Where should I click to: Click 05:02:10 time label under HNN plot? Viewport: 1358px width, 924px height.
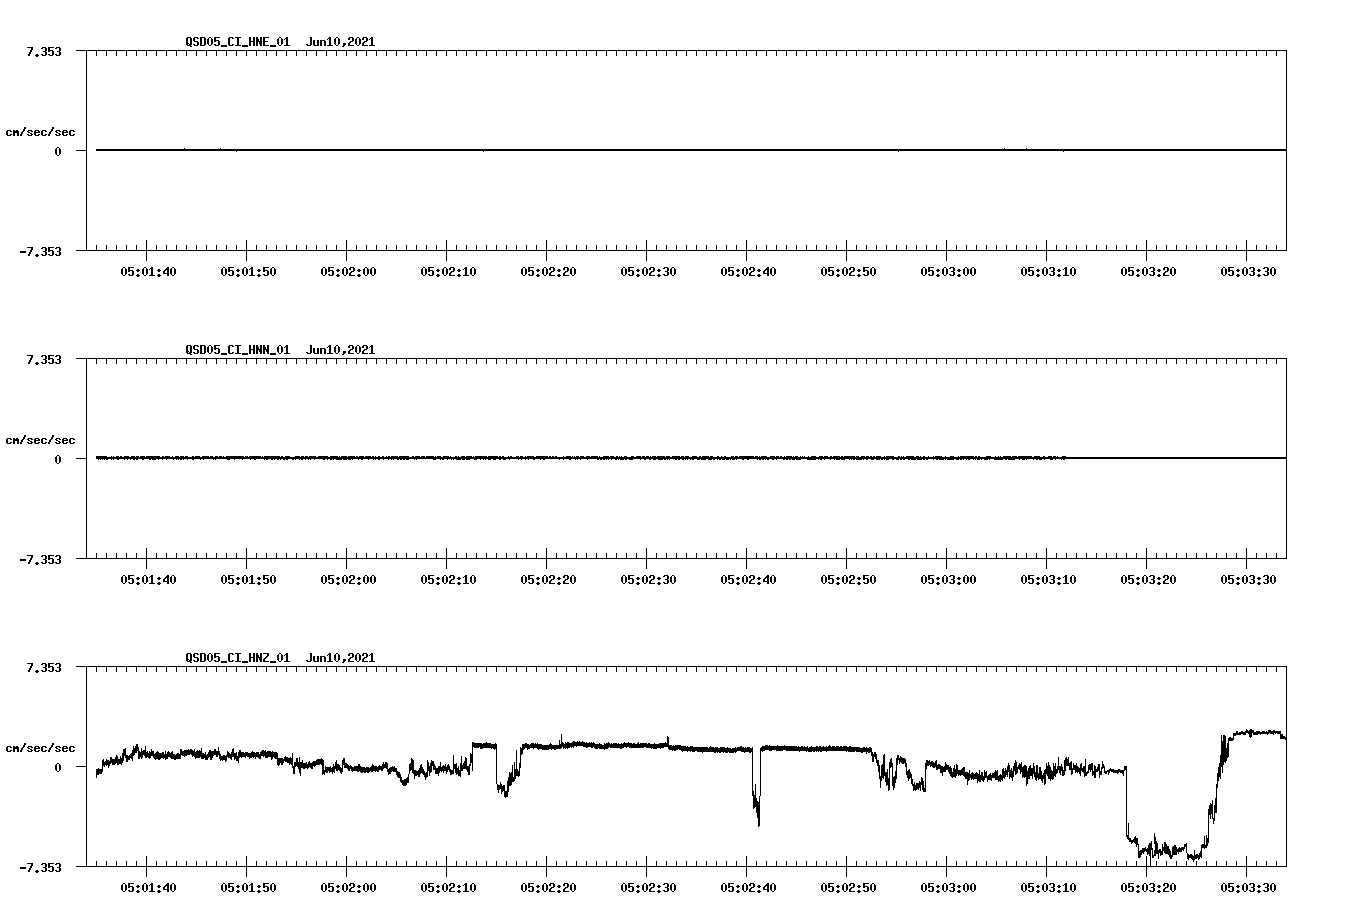[x=448, y=579]
